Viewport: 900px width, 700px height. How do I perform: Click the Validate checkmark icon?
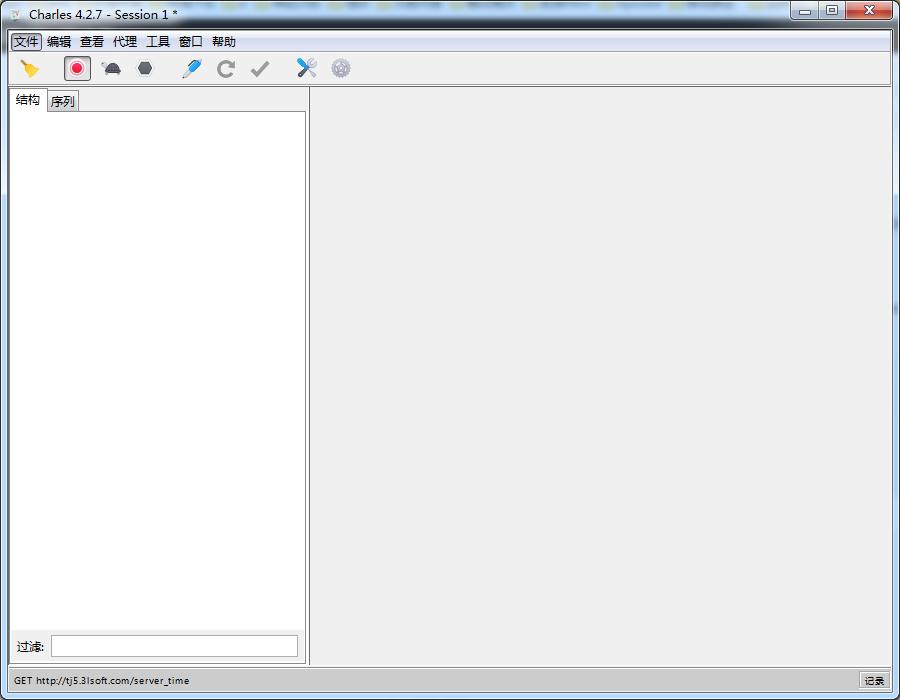tap(260, 68)
